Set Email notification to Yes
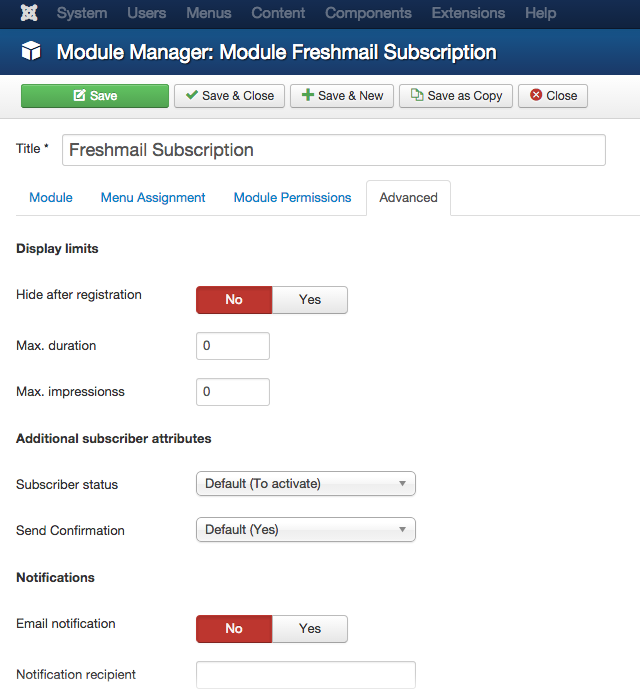Image resolution: width=640 pixels, height=694 pixels. click(x=310, y=628)
